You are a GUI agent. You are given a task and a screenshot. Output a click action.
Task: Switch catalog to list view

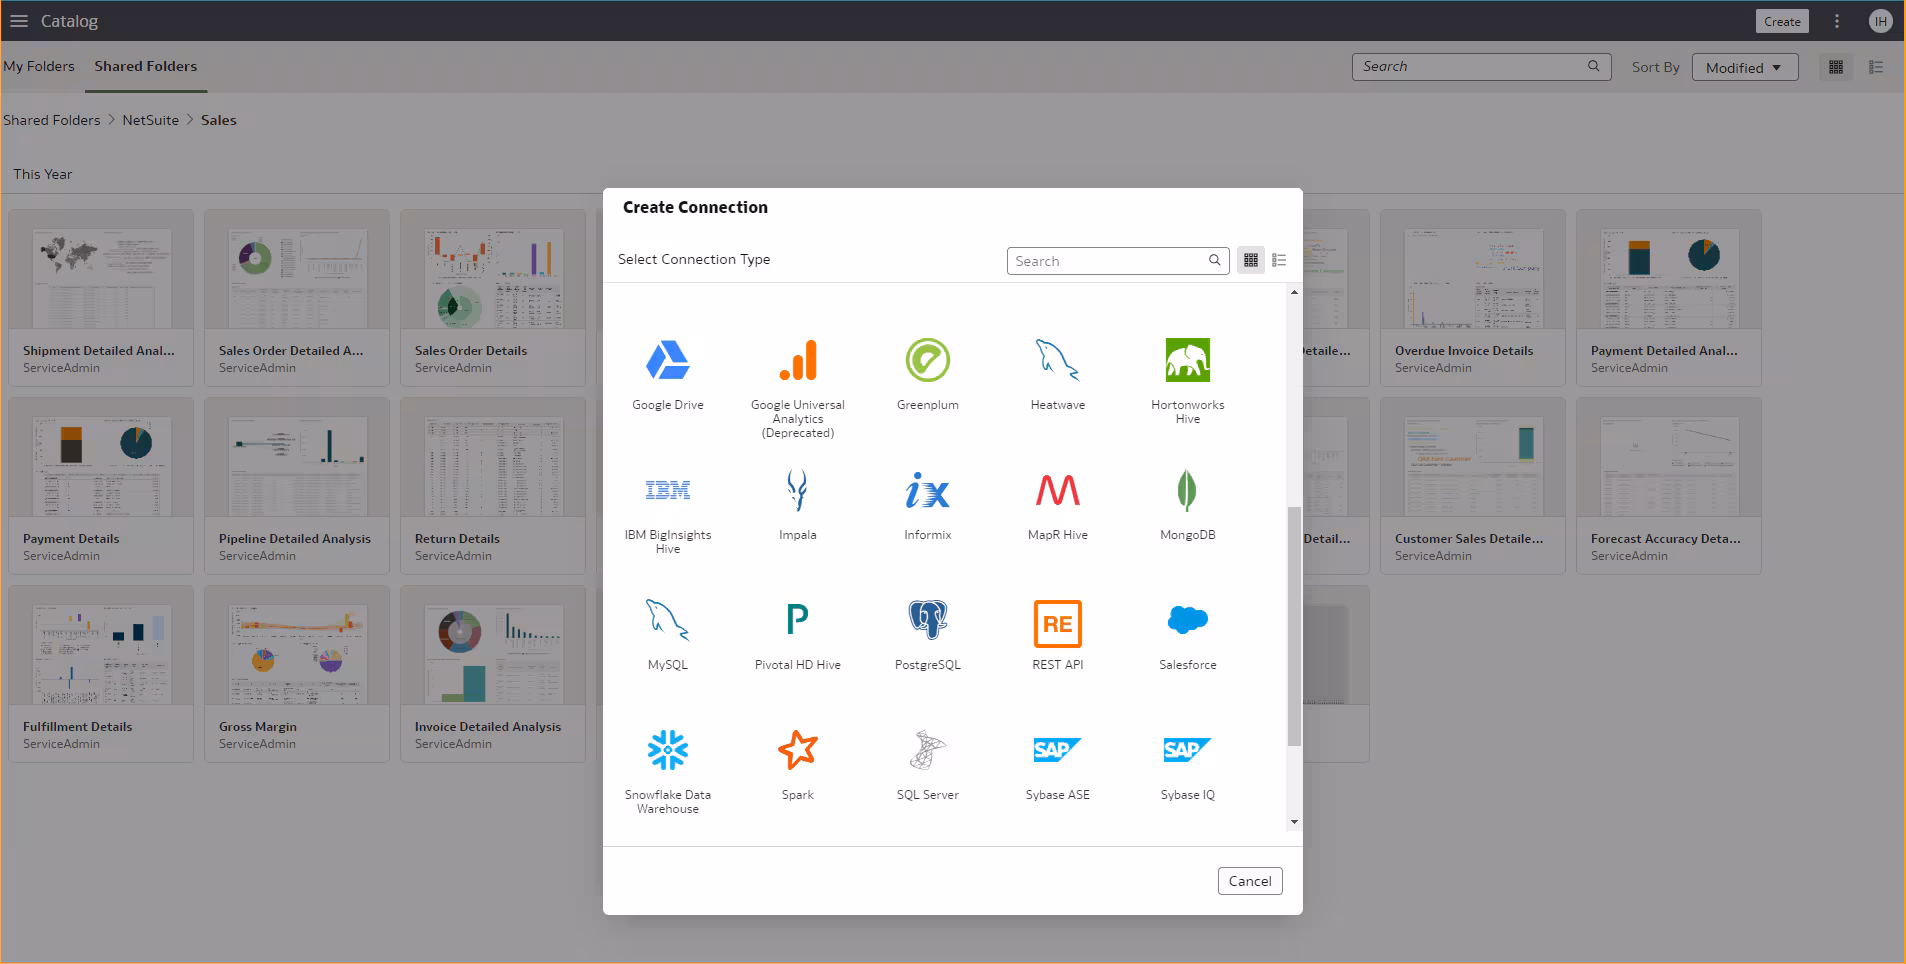tap(1876, 67)
